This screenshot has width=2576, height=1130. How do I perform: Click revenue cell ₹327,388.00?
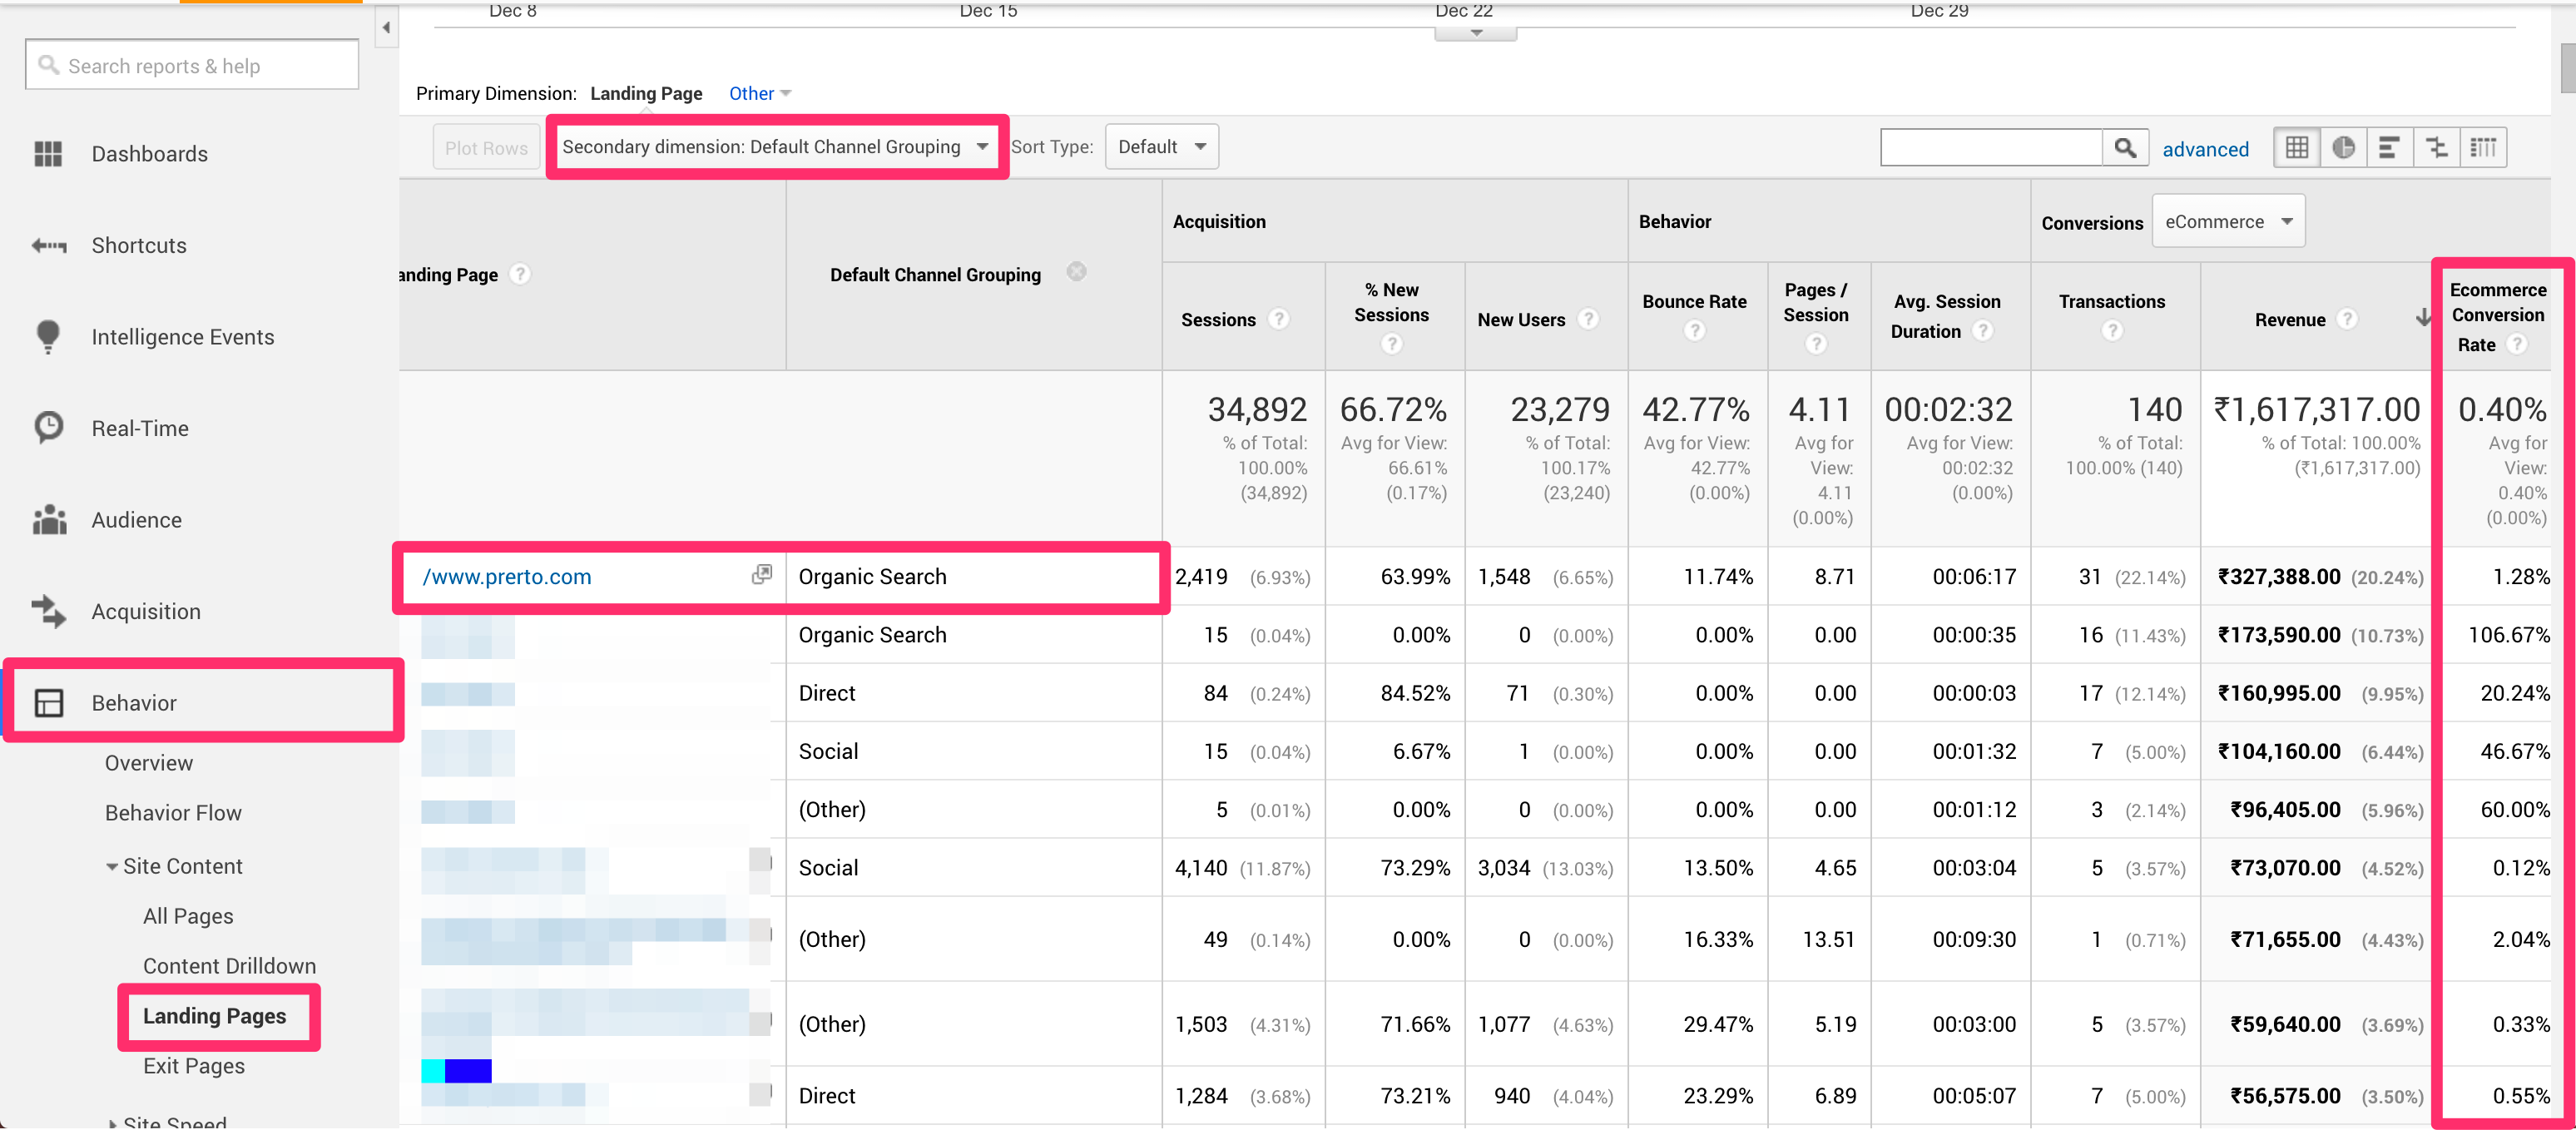(2279, 577)
